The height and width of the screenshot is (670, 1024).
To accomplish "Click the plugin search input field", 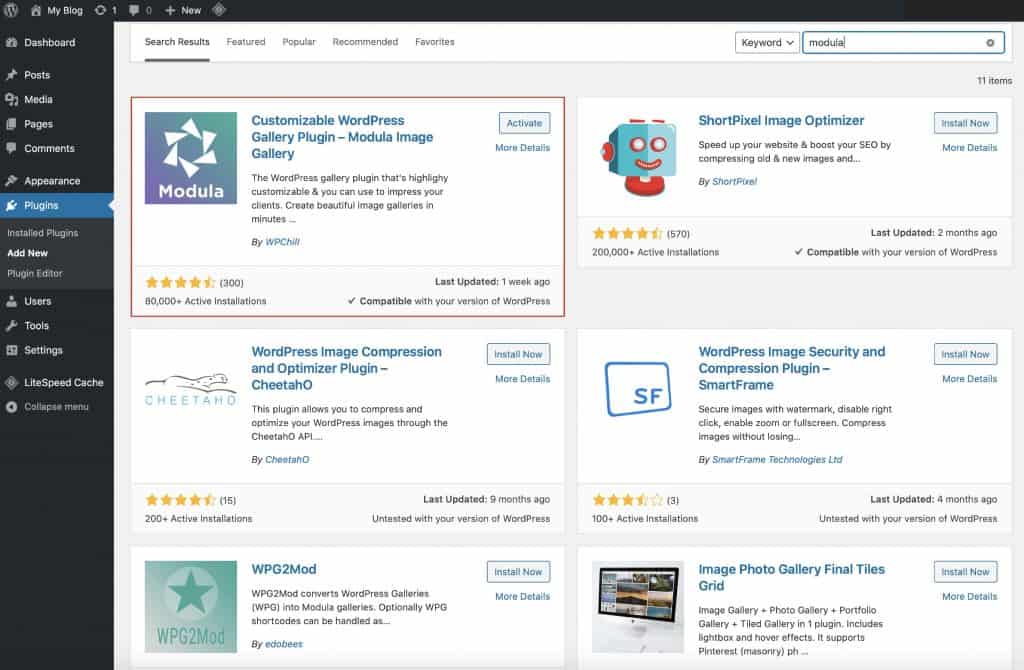I will 903,42.
